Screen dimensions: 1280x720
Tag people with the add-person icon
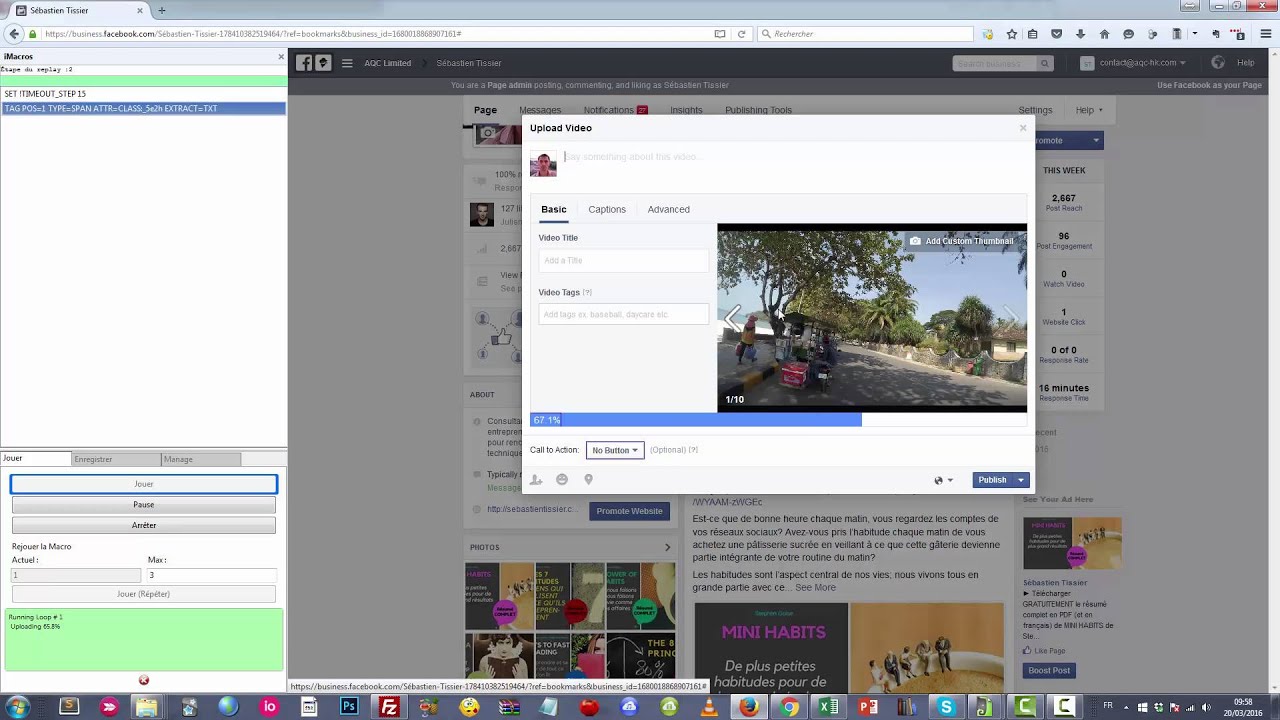pyautogui.click(x=536, y=480)
